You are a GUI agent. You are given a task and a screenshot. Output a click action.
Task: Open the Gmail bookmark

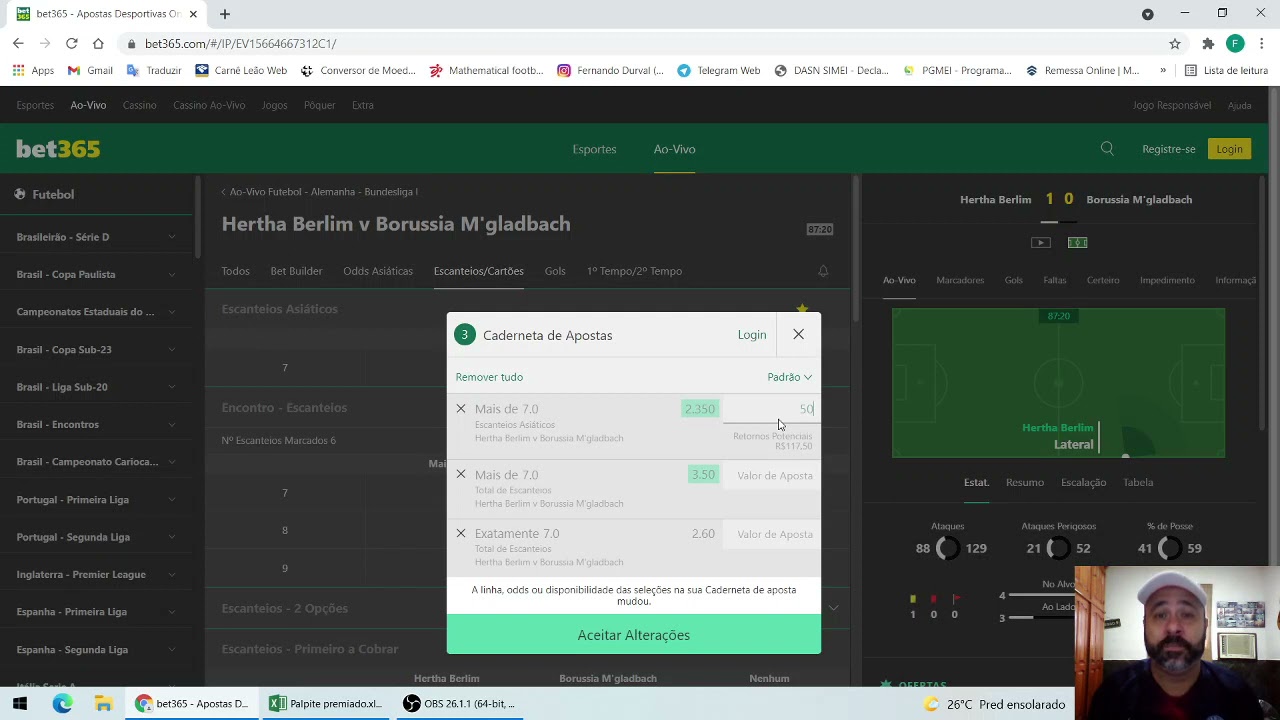(90, 70)
